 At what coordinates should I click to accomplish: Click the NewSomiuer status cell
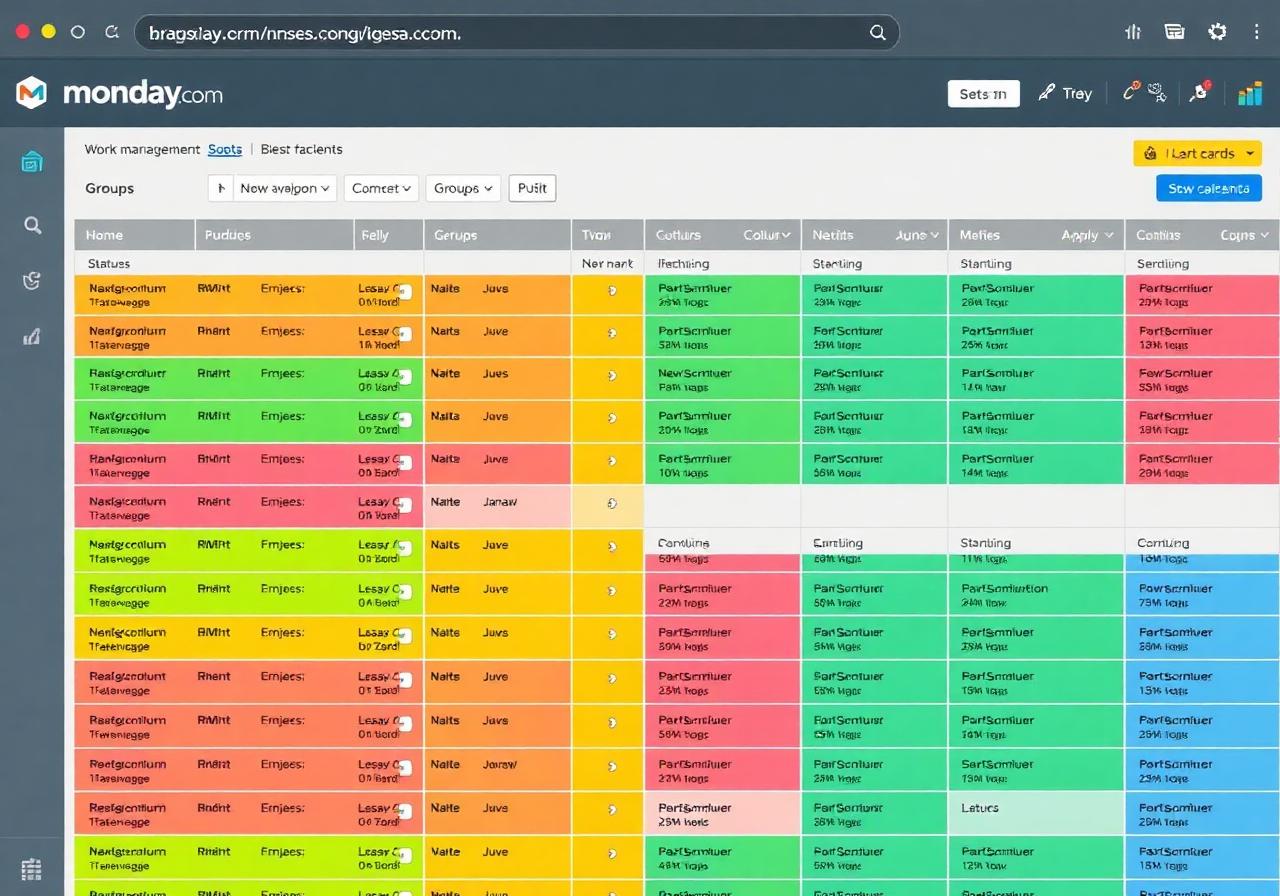(x=722, y=379)
